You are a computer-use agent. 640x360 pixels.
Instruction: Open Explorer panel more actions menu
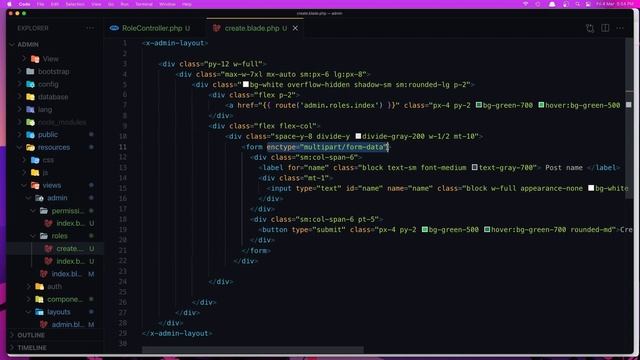90,28
